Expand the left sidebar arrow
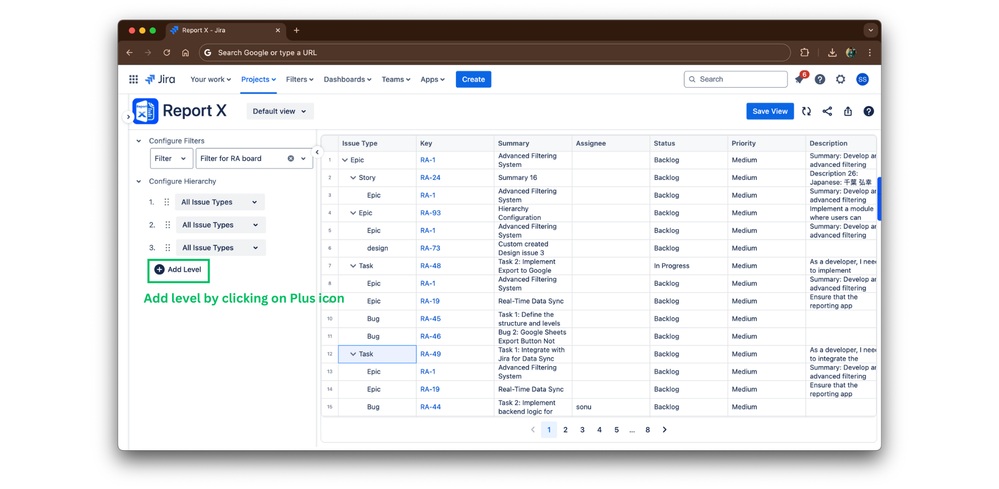Screen dimensions: 999x489 tap(127, 117)
